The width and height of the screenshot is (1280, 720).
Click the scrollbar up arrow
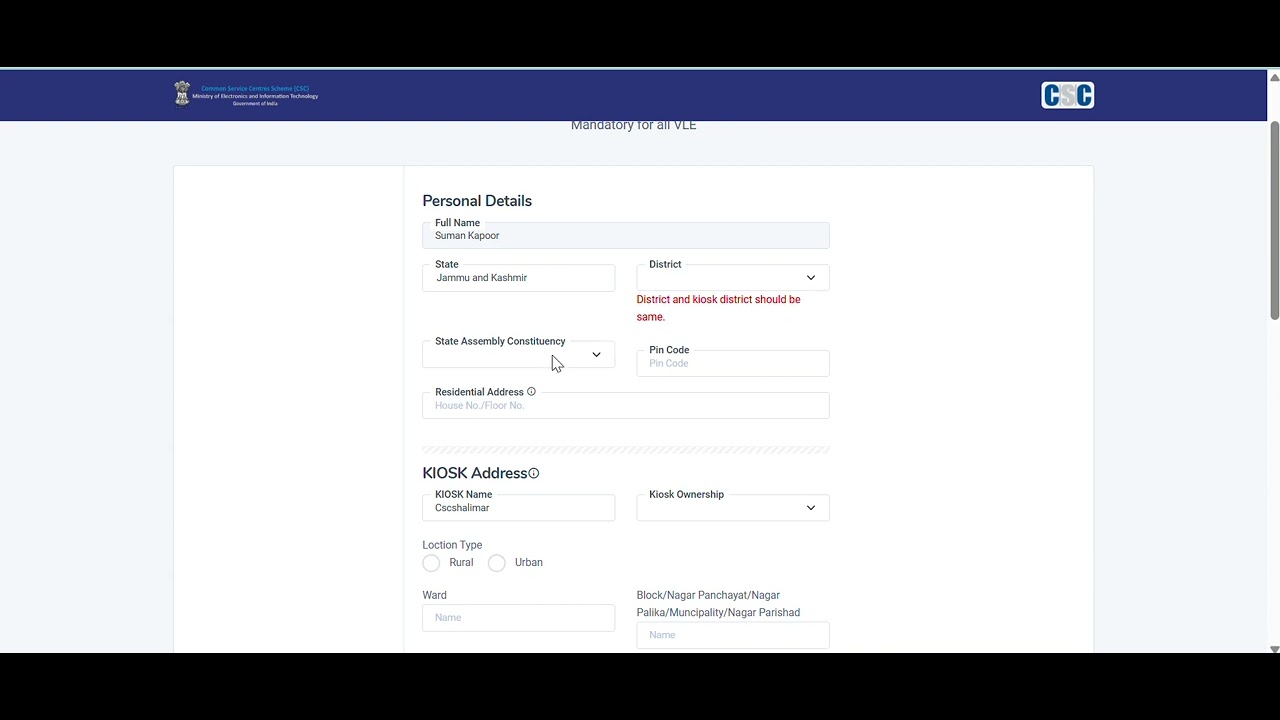pyautogui.click(x=1274, y=77)
